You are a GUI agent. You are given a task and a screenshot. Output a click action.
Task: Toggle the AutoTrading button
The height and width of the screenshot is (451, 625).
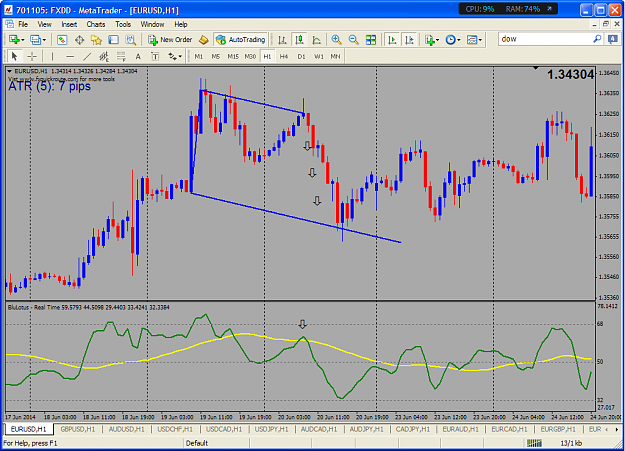[240, 39]
